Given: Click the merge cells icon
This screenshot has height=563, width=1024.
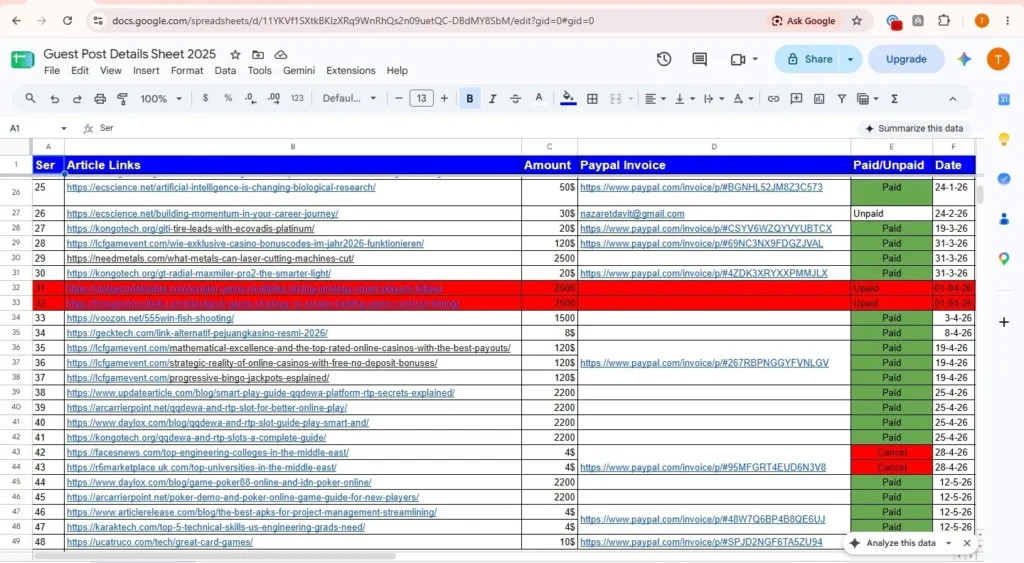Looking at the screenshot, I should [x=615, y=99].
